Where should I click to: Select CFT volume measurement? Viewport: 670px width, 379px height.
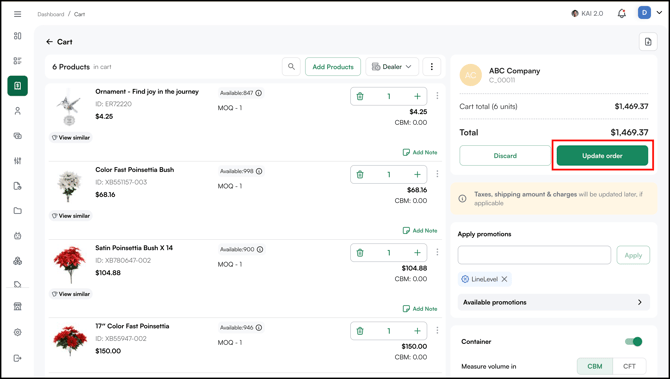click(629, 366)
